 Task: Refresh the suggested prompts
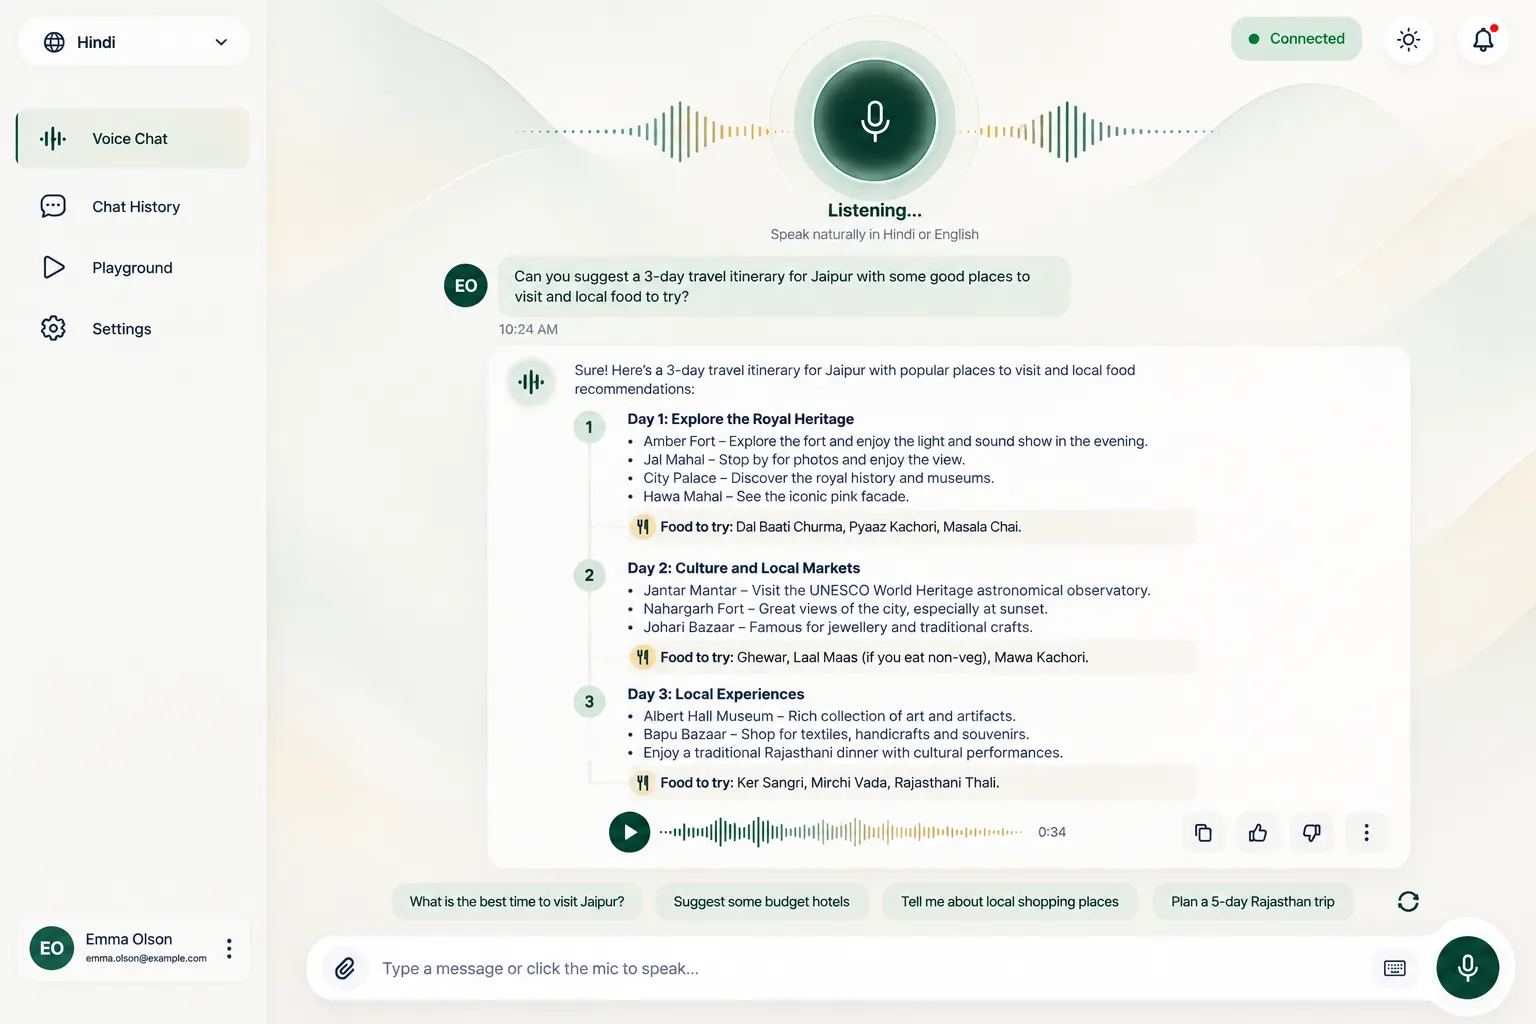[x=1408, y=901]
